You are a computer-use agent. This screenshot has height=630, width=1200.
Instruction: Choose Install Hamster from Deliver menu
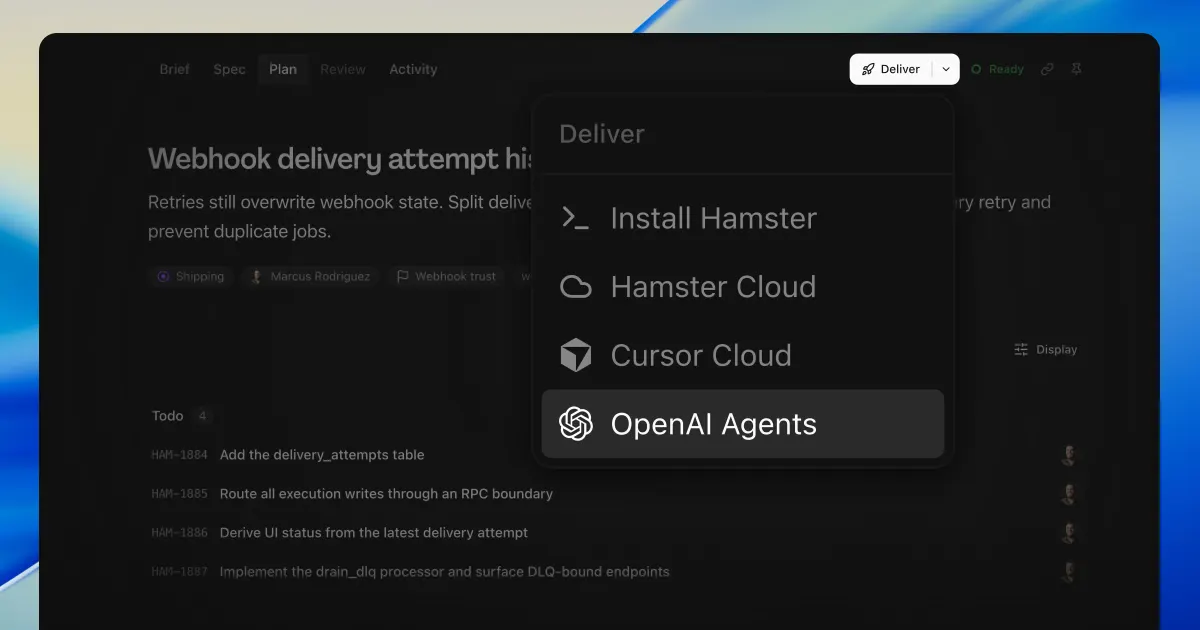pyautogui.click(x=742, y=218)
